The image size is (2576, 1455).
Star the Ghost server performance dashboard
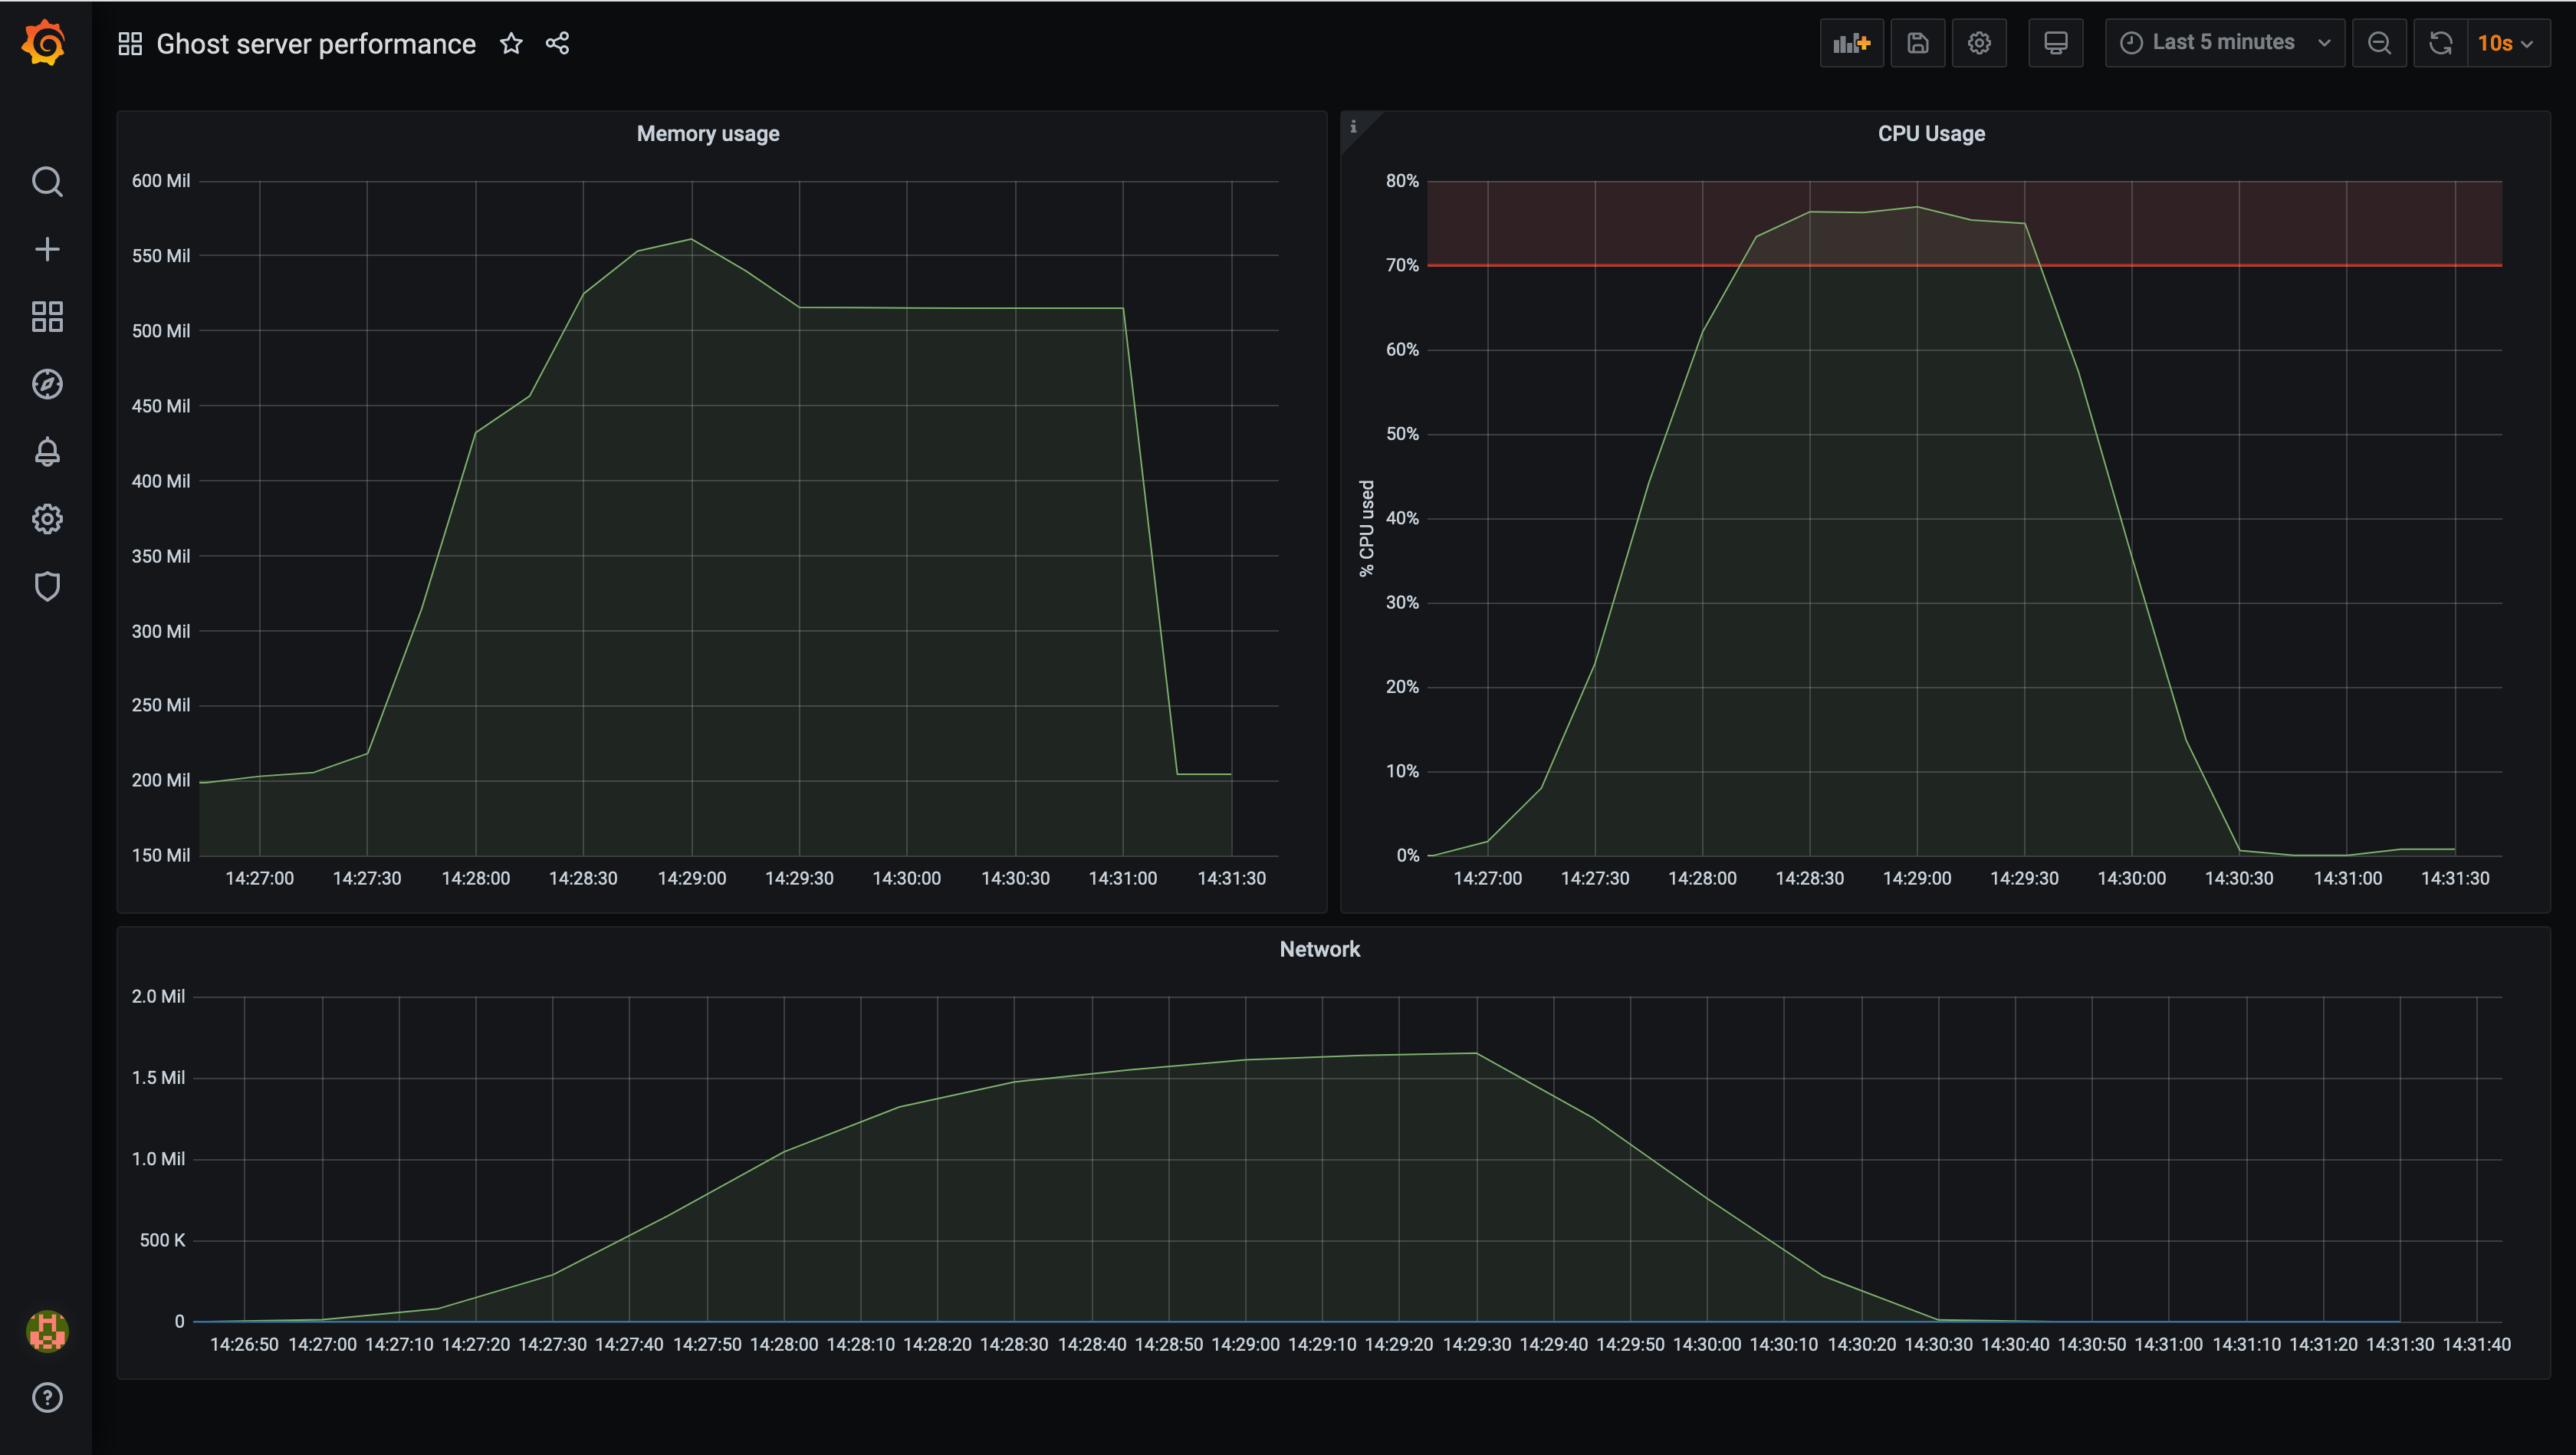511,43
